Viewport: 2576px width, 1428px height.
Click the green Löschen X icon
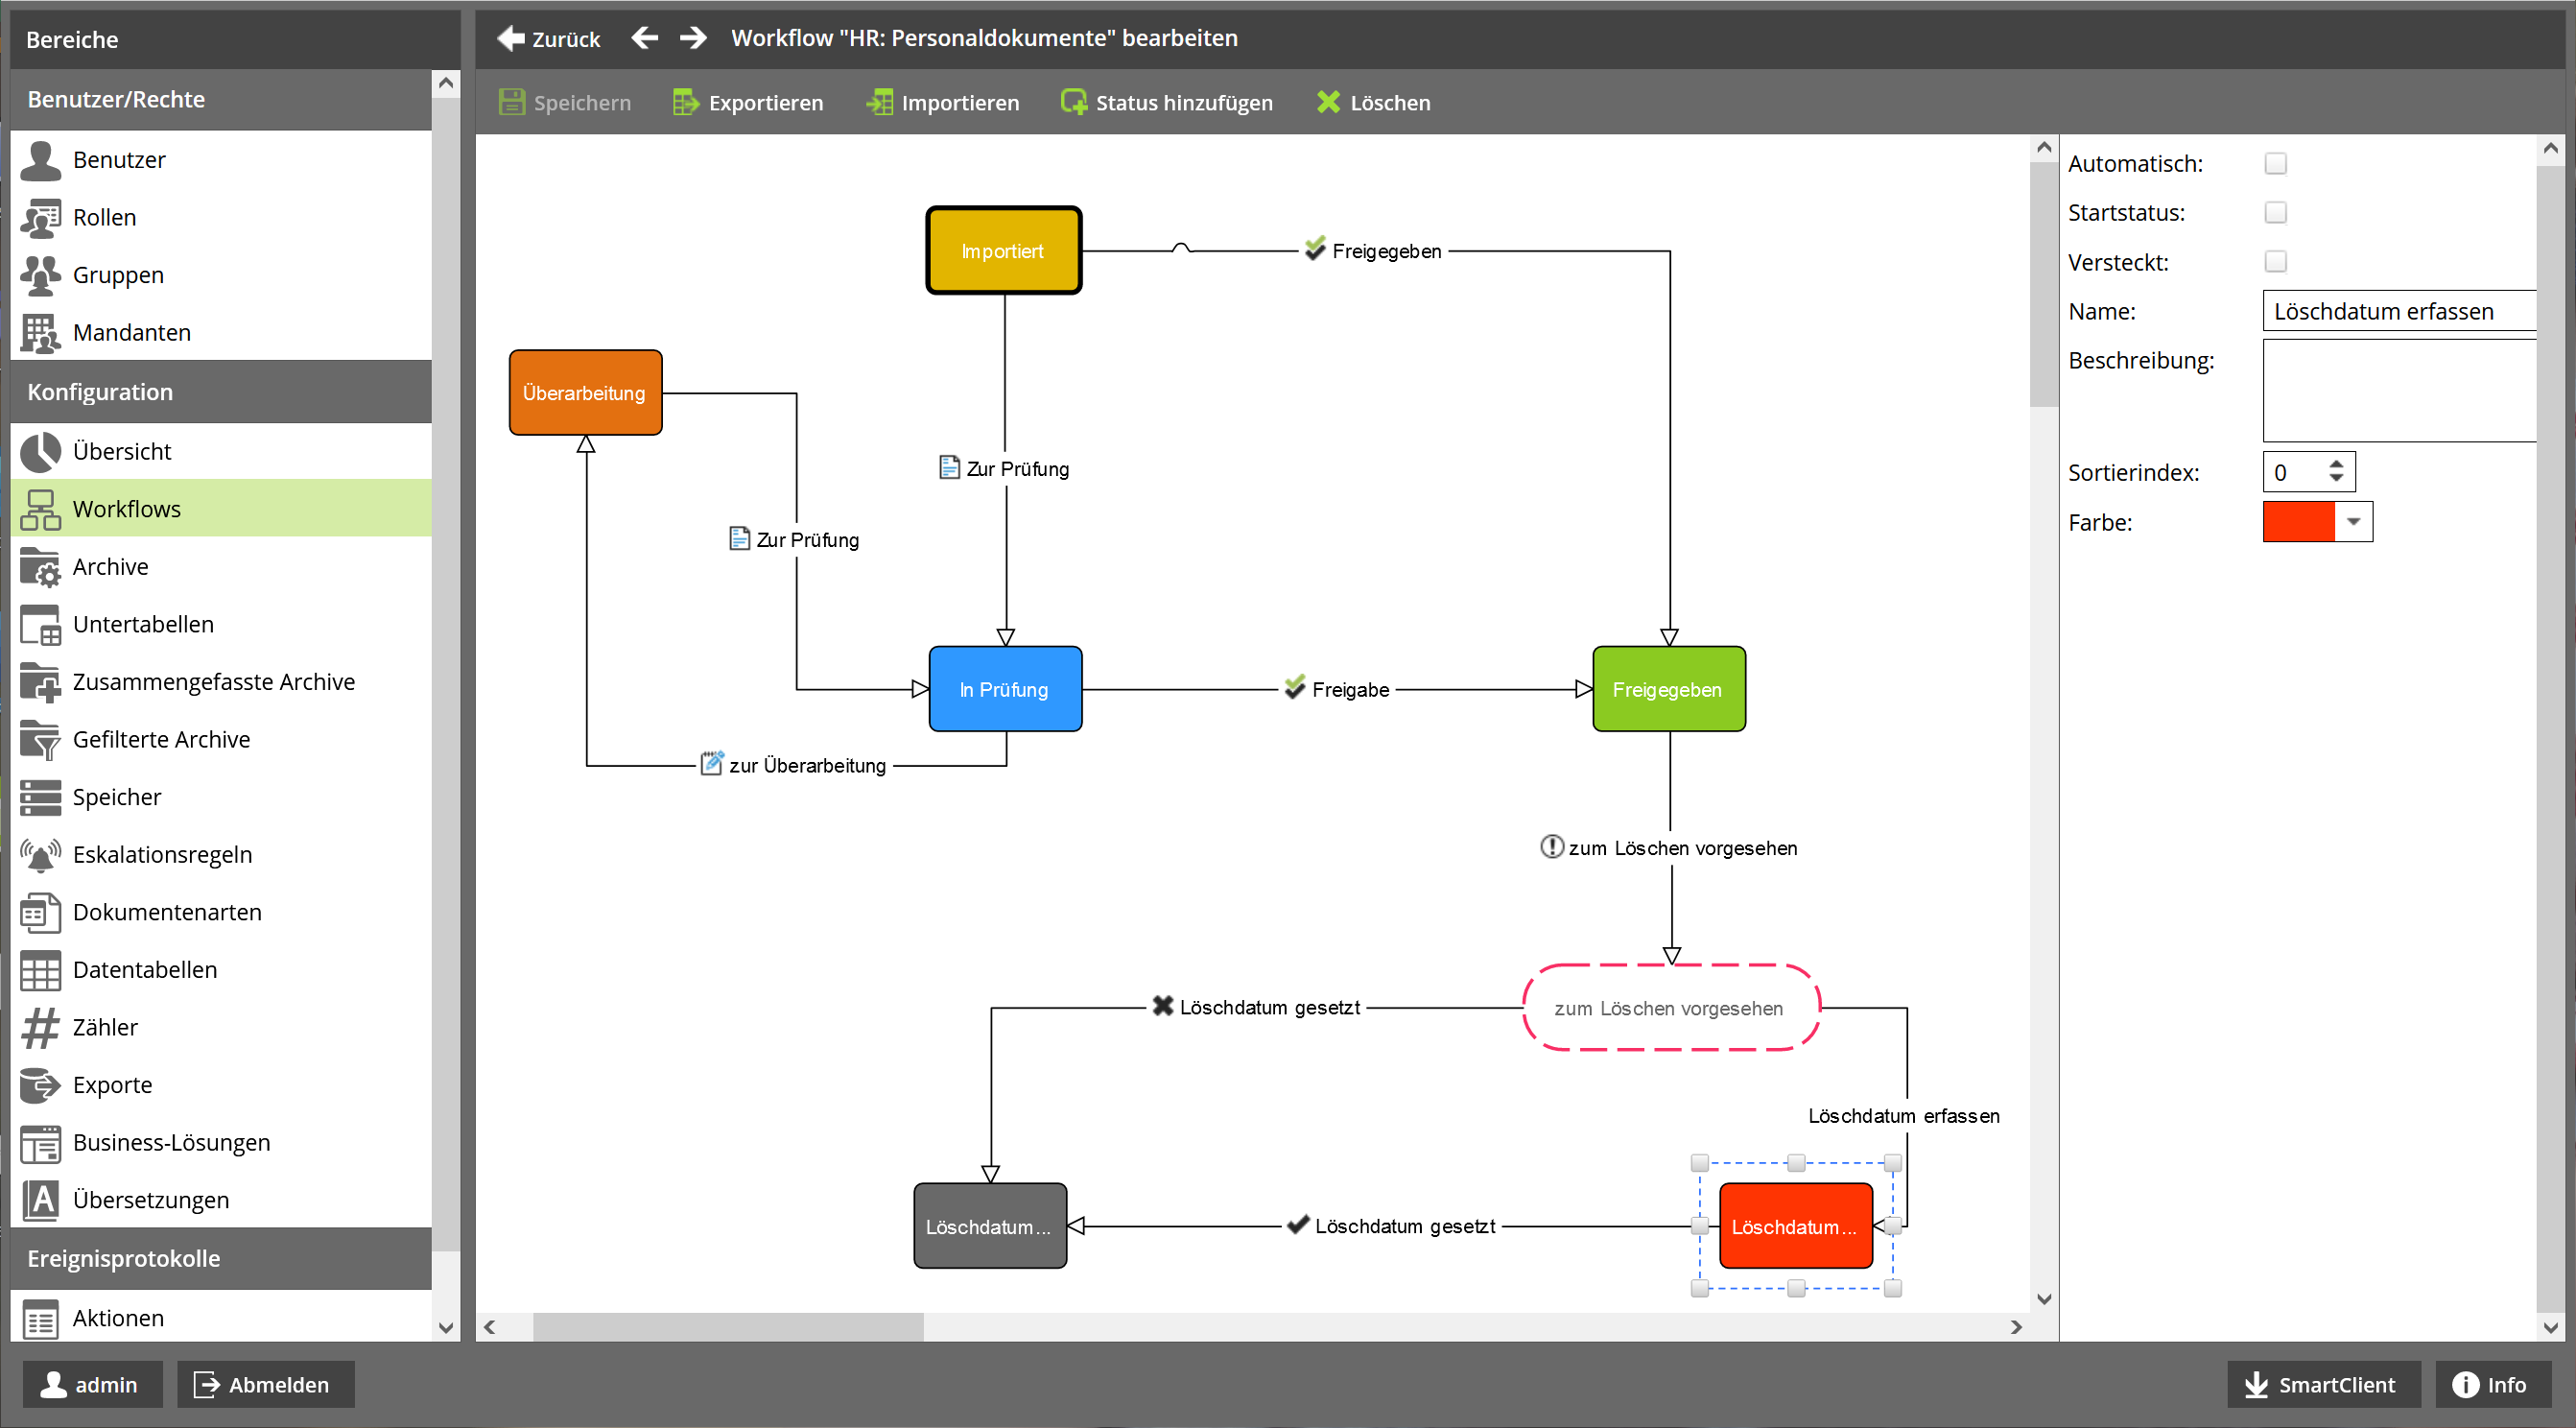(1328, 102)
